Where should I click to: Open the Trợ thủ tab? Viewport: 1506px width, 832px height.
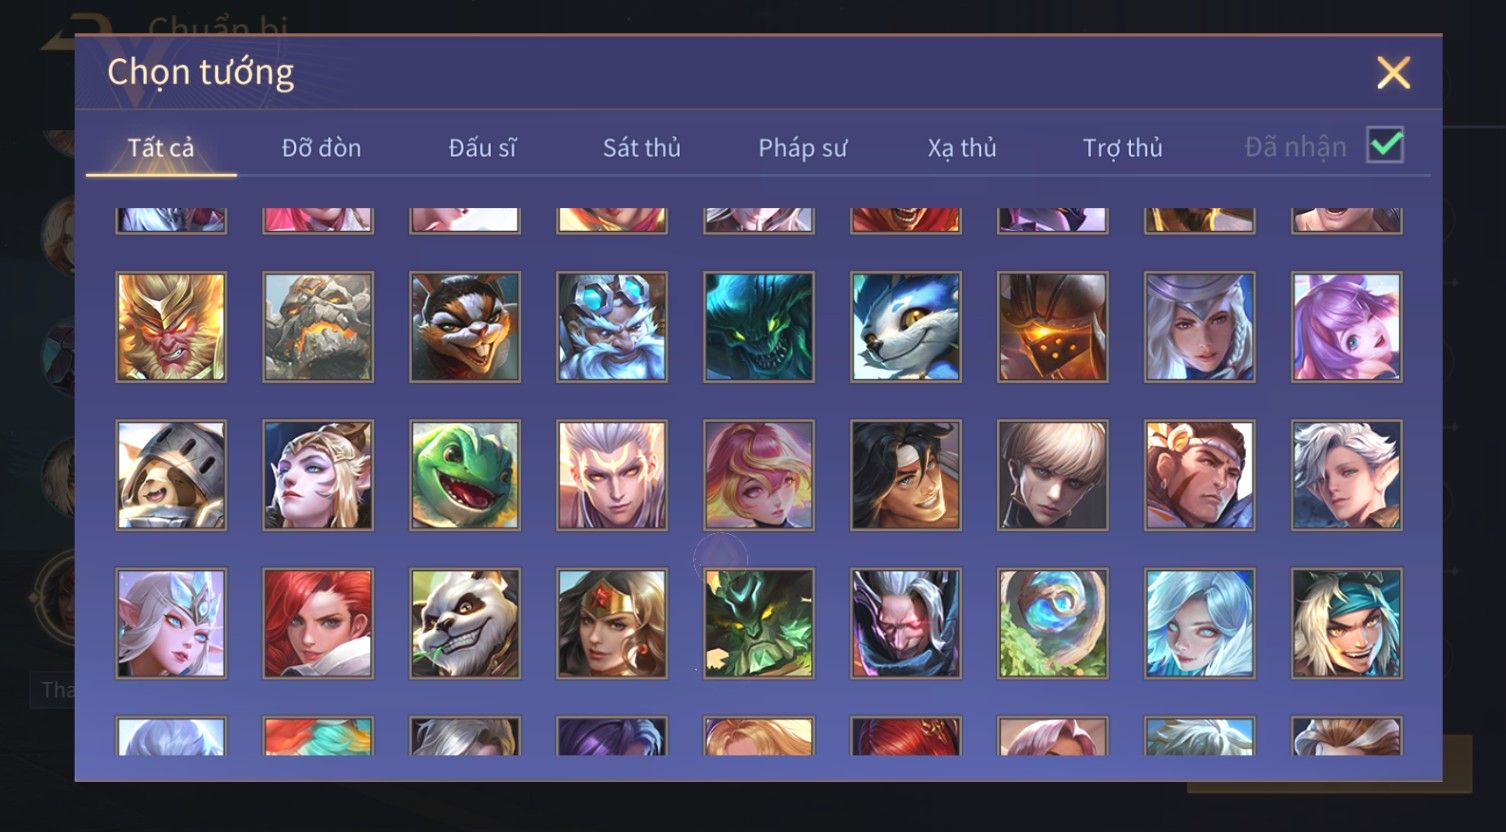[1122, 148]
